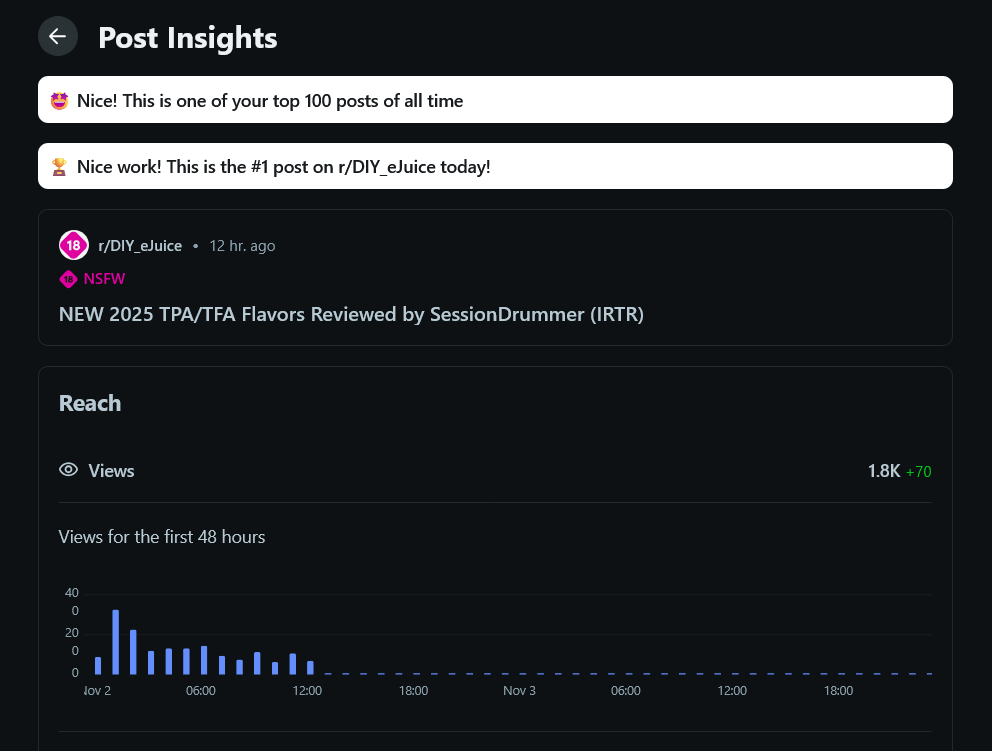Image resolution: width=992 pixels, height=751 pixels.
Task: Click the green +70 views change
Action: point(919,472)
